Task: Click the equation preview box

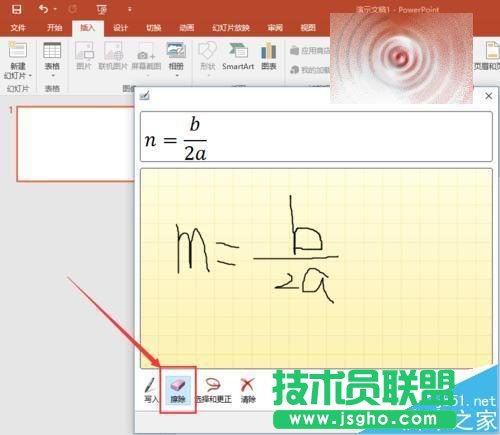Action: pos(316,137)
